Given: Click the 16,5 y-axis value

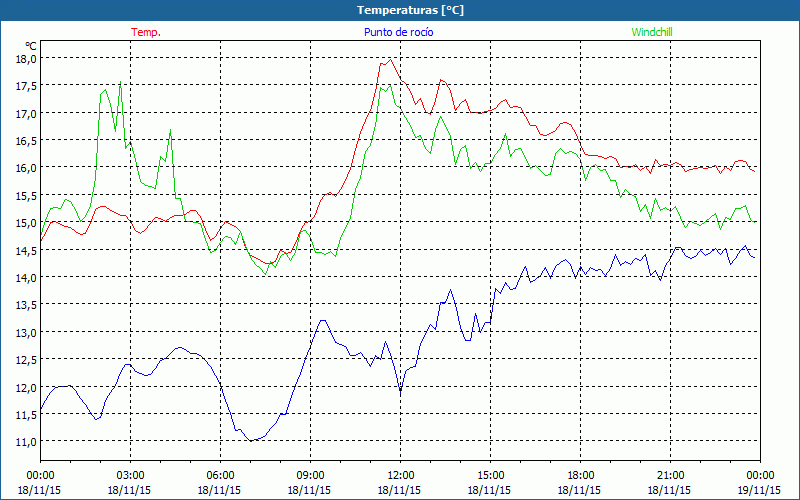Looking at the screenshot, I should click(26, 140).
